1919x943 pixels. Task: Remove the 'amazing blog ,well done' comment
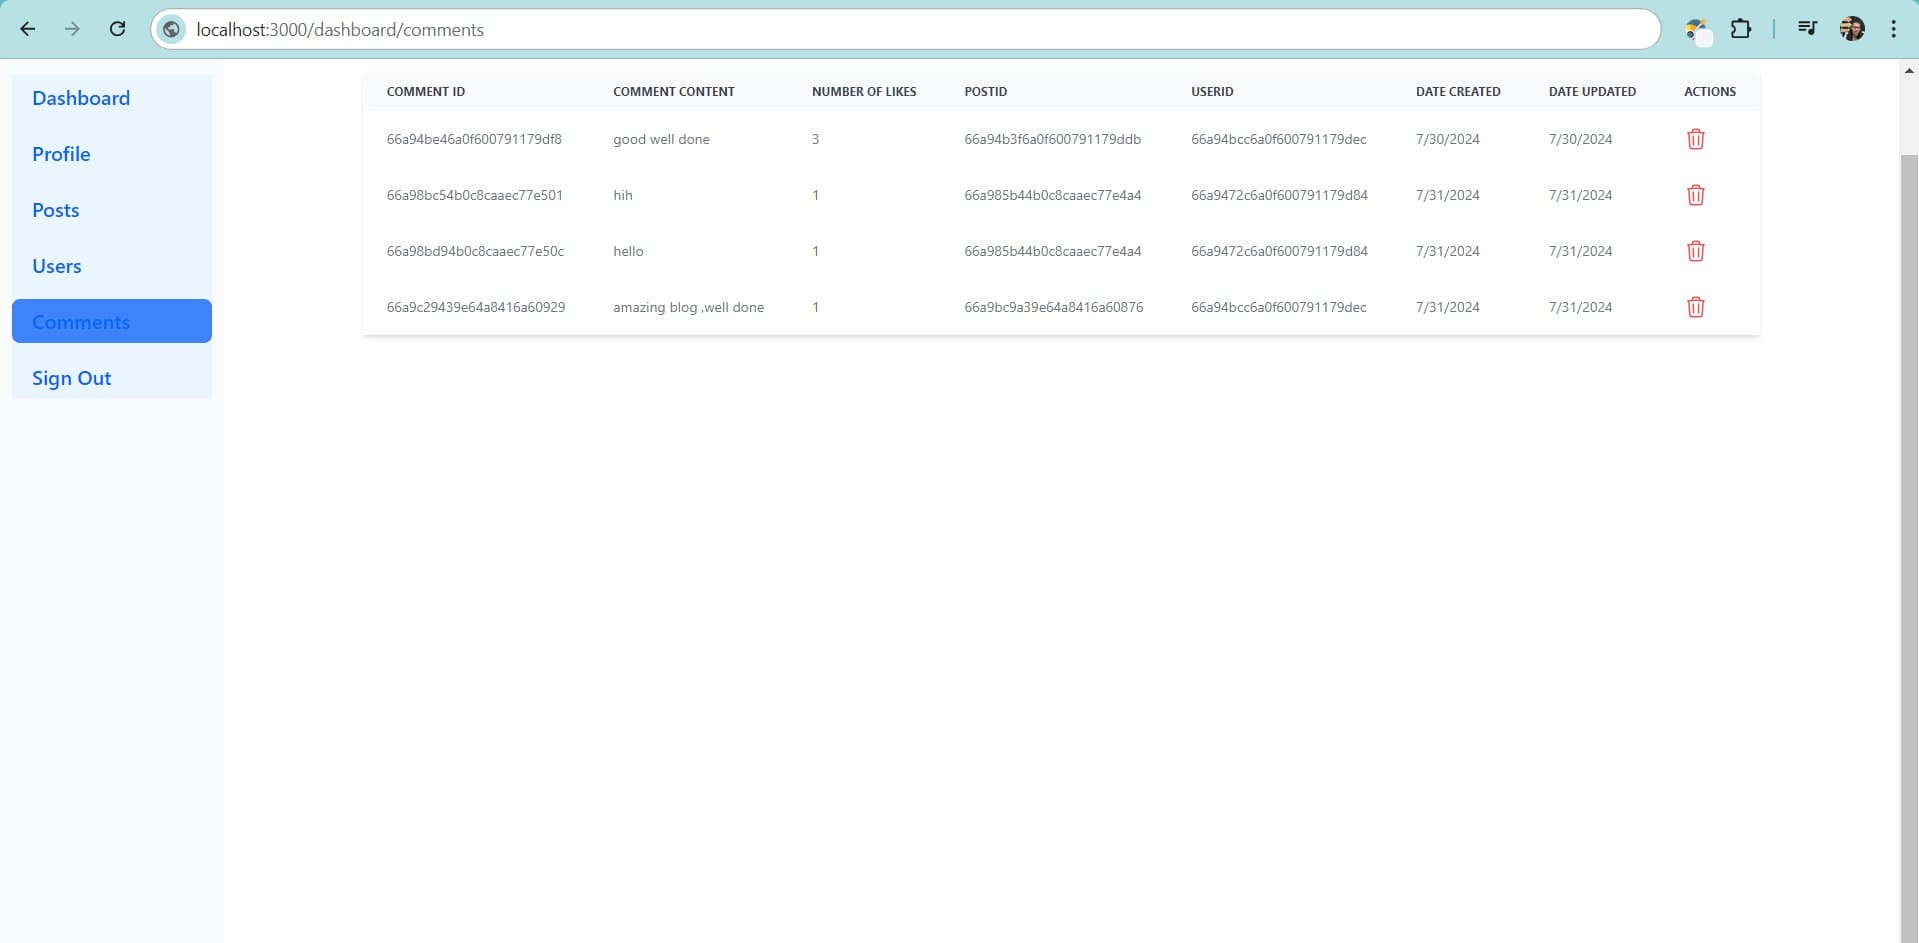point(1695,307)
